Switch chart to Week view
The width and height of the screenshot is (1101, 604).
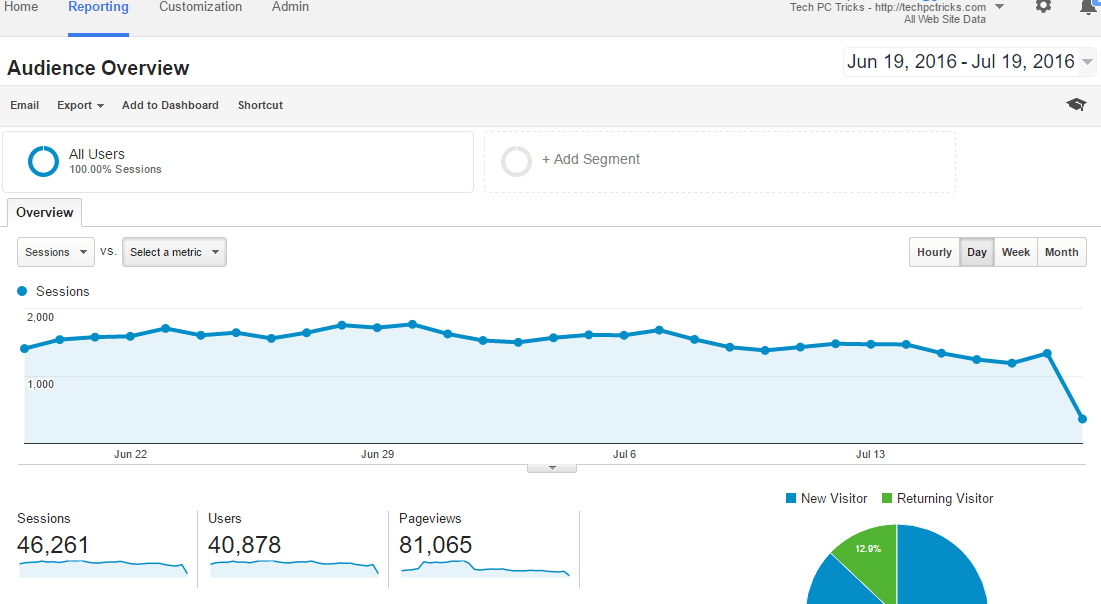[x=1015, y=252]
